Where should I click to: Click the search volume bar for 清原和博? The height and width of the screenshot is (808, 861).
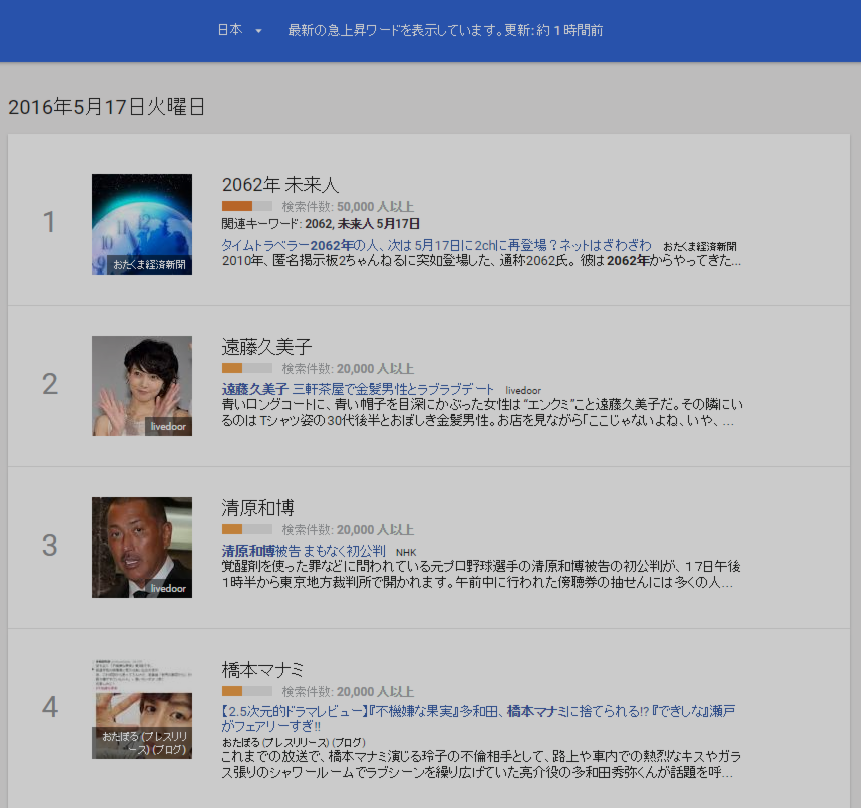246,529
